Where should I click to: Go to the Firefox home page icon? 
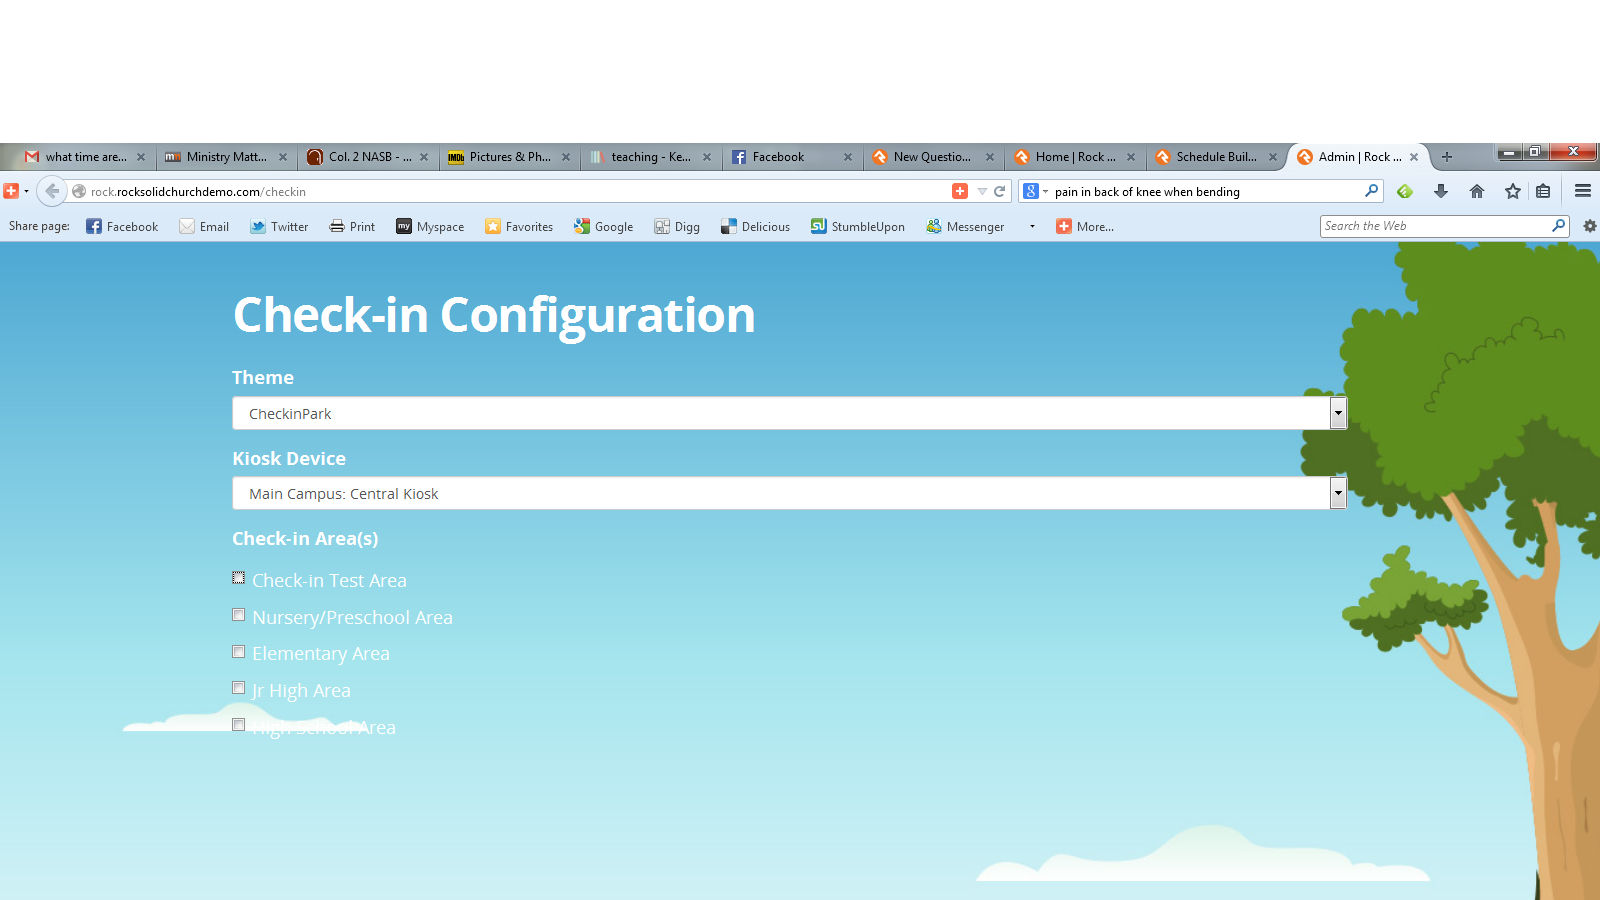click(x=1477, y=191)
